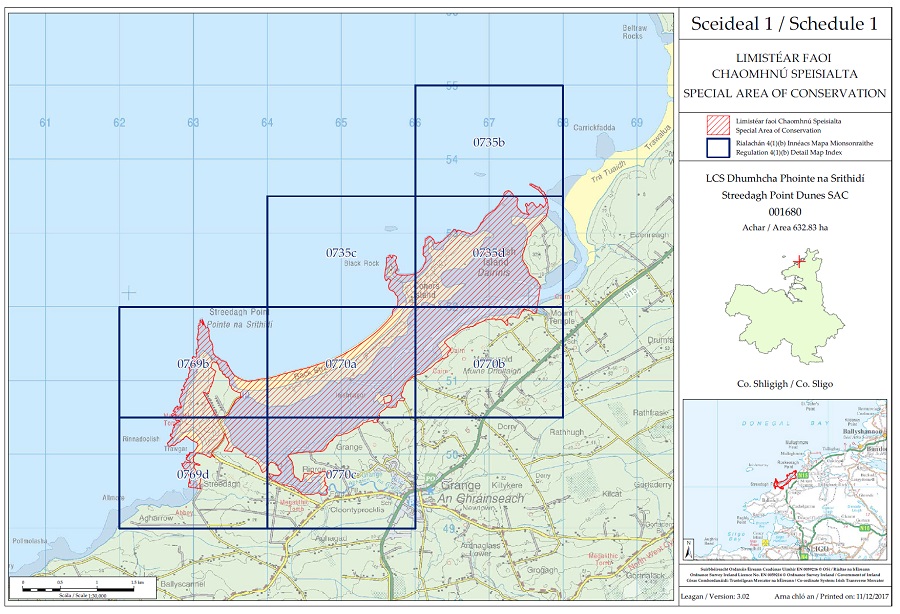Select detail map tile 0769b
This screenshot has height=614, width=900.
pos(193,362)
